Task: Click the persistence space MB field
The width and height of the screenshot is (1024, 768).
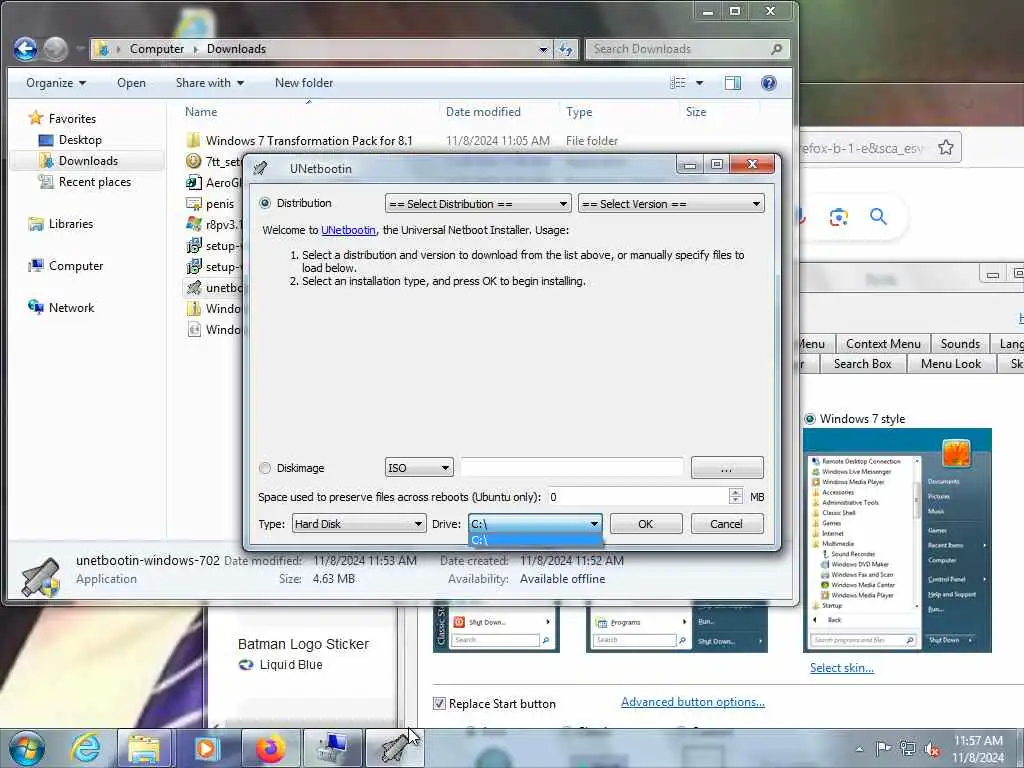Action: (x=638, y=497)
